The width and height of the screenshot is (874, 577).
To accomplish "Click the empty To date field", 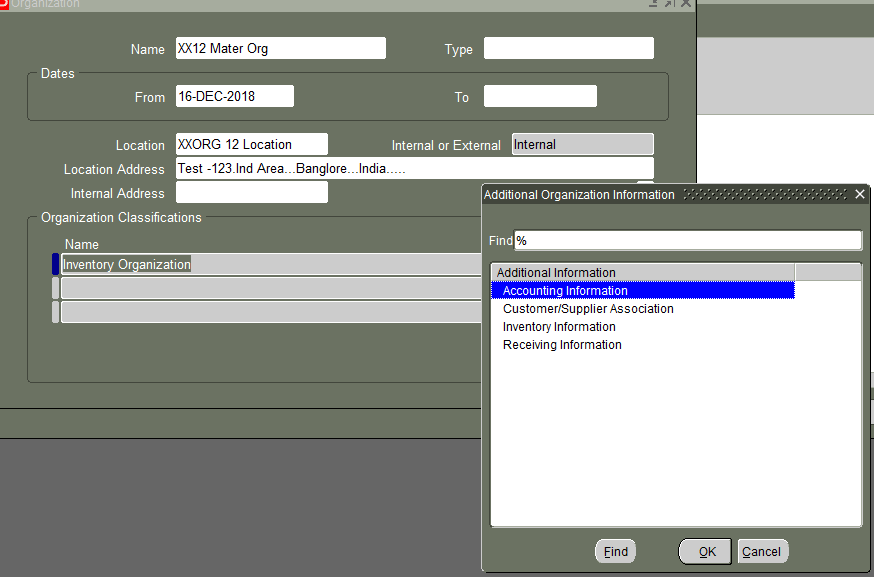I will tap(540, 96).
